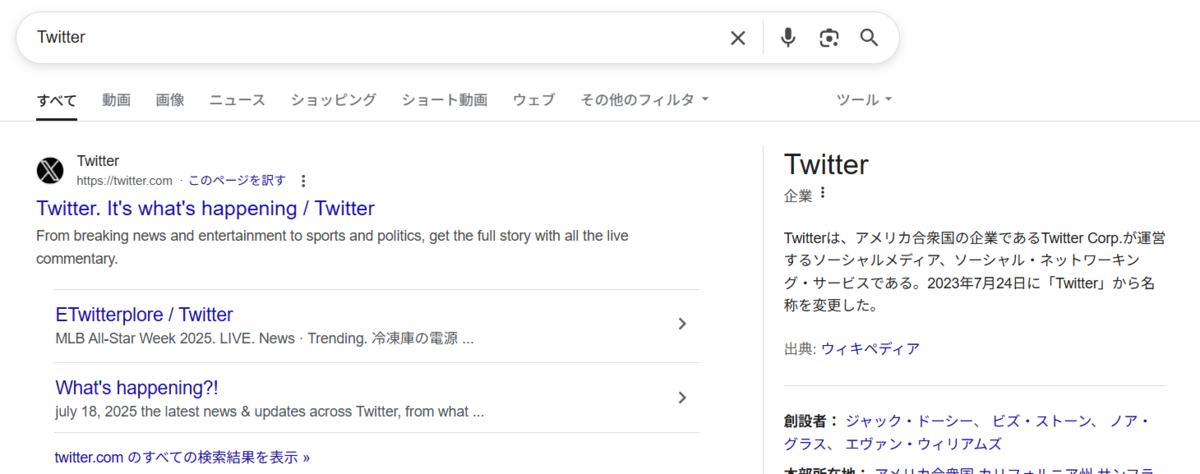The width and height of the screenshot is (1200, 474).
Task: Open What's happening?! sitelink
Action: click(136, 387)
